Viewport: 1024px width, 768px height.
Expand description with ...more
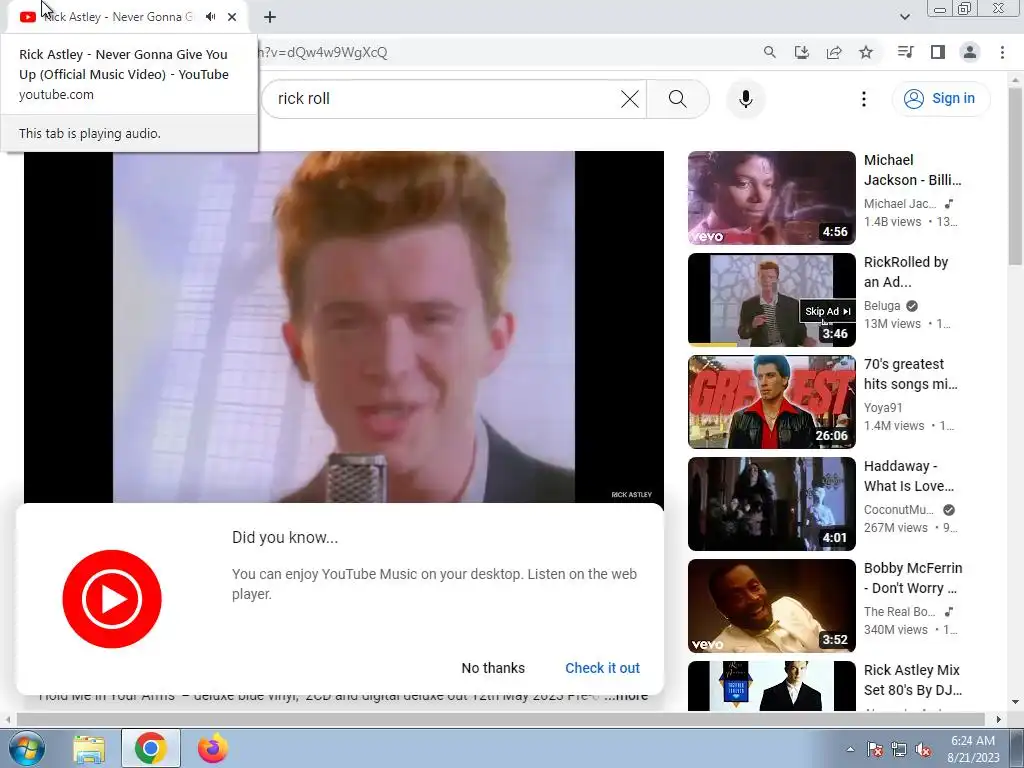[626, 696]
